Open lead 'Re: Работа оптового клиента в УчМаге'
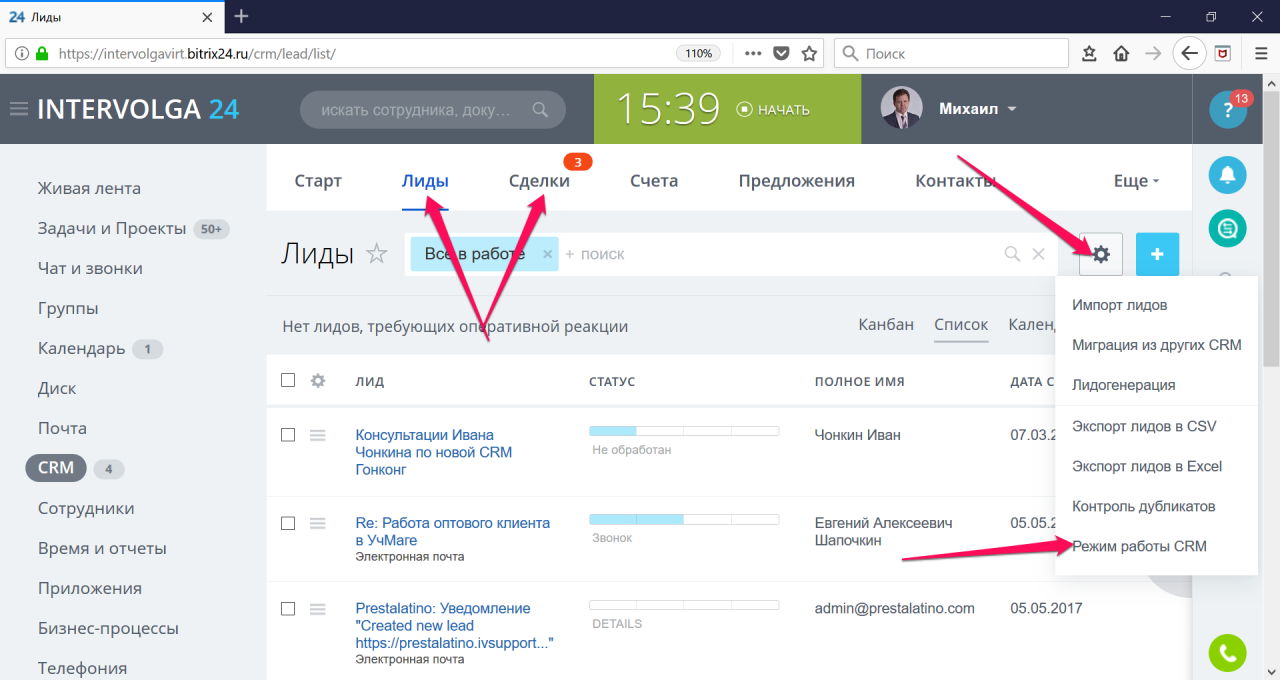Viewport: 1280px width, 680px height. click(x=453, y=531)
